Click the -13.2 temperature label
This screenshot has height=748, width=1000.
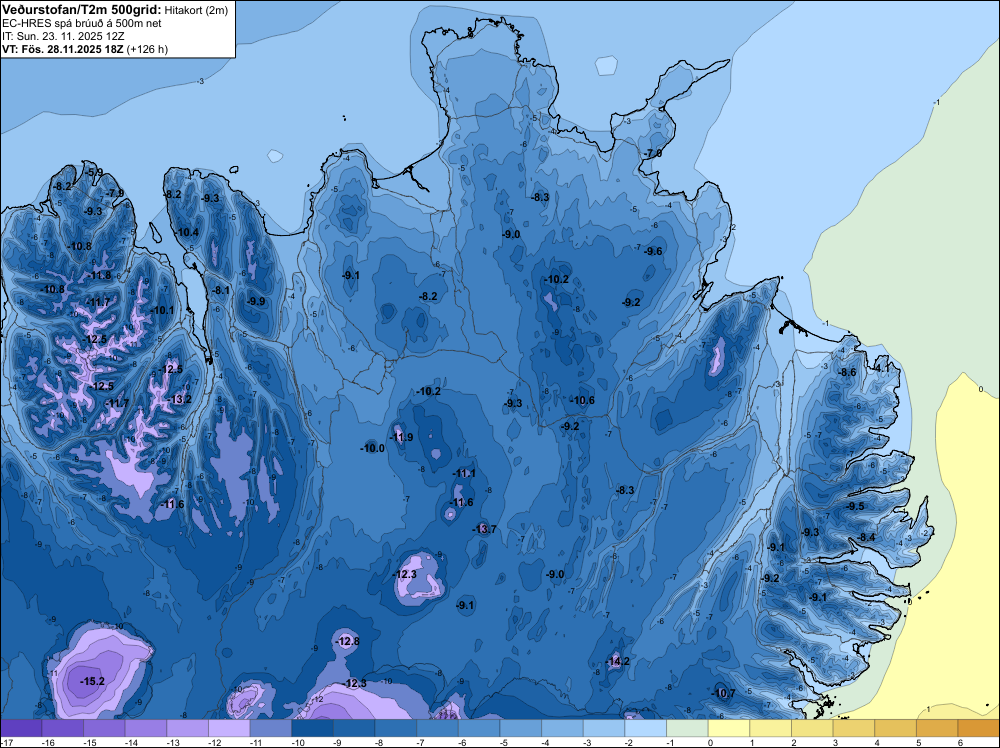179,399
